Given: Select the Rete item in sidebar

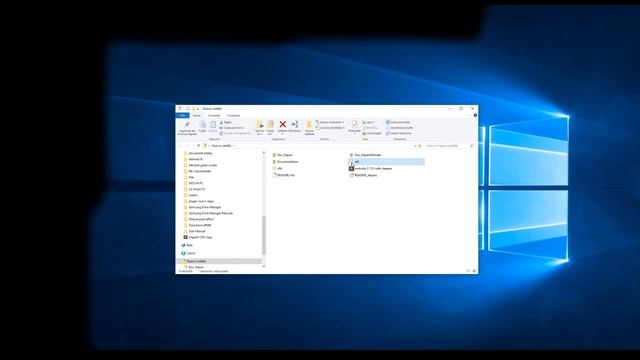Looking at the screenshot, I should [x=187, y=245].
